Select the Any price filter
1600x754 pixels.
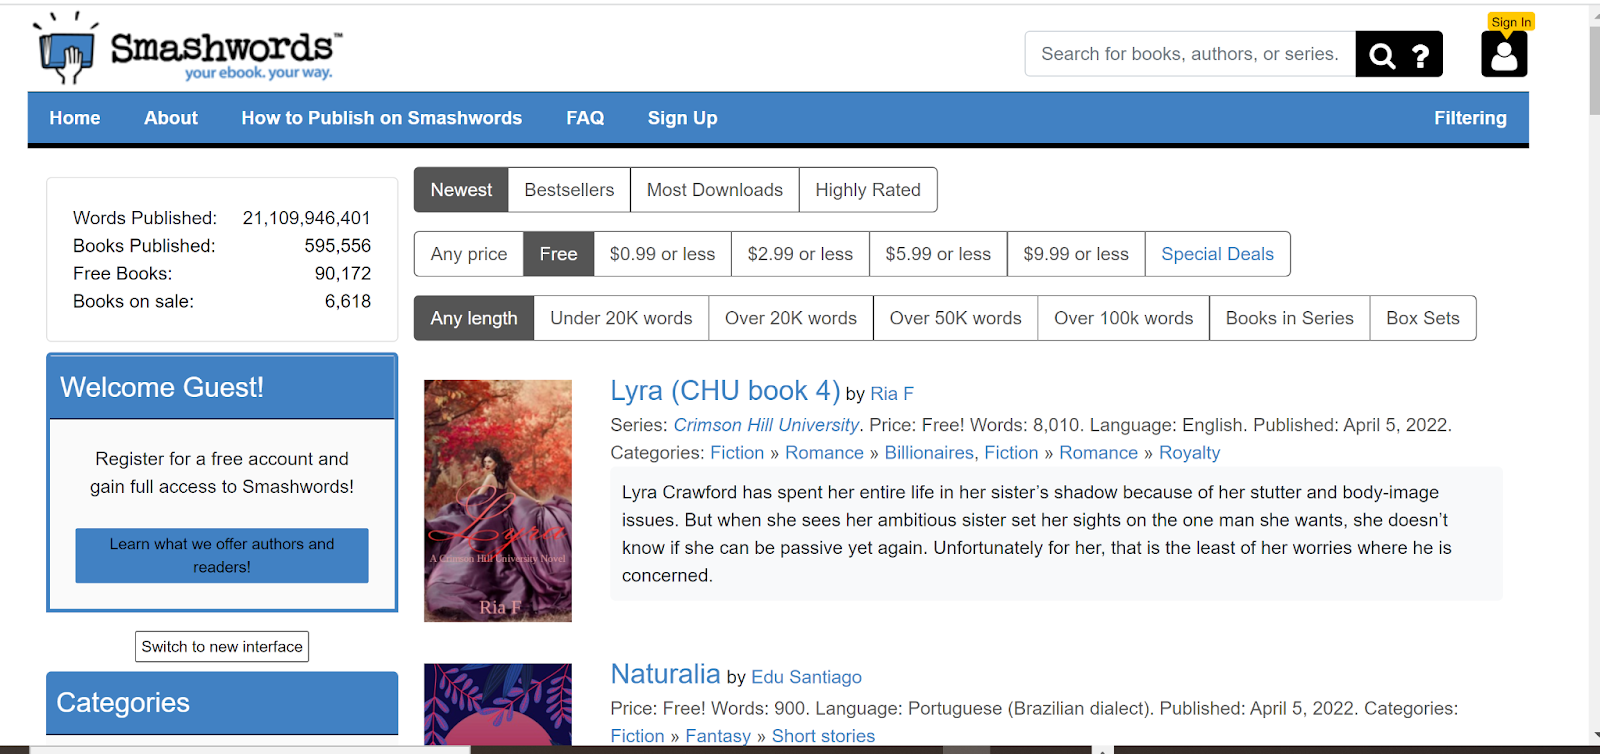(469, 254)
